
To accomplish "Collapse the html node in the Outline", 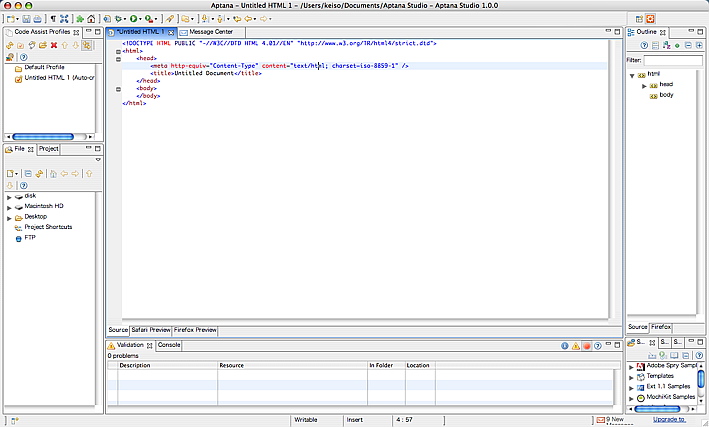I will point(633,74).
